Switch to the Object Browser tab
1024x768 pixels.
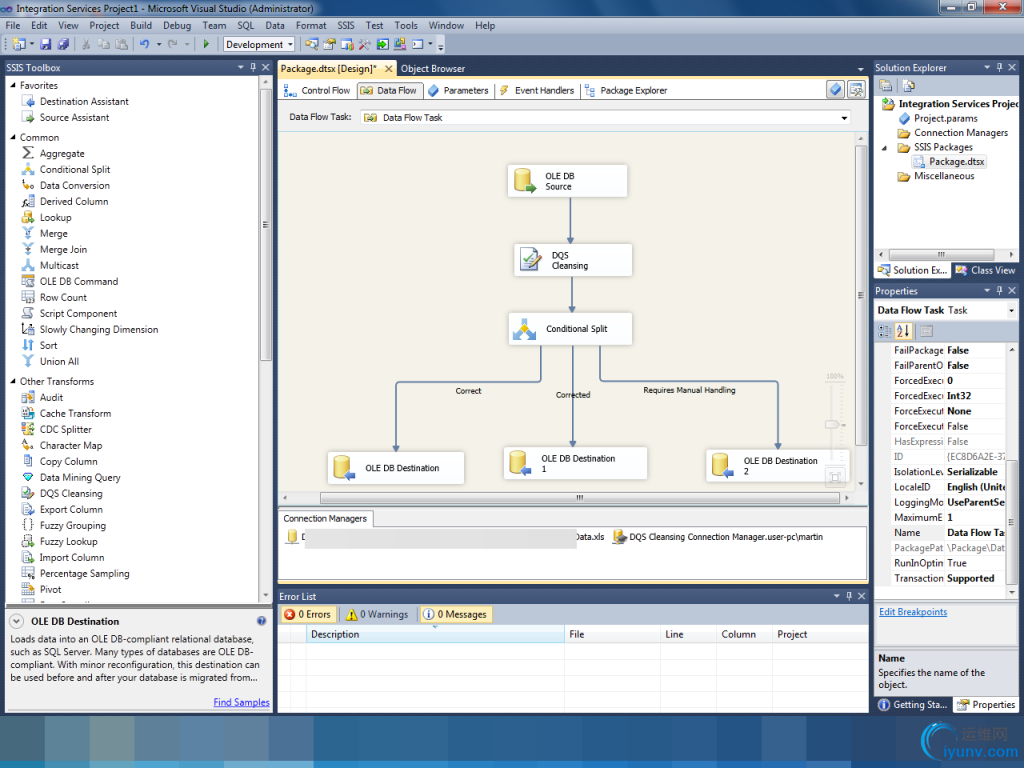(x=432, y=69)
